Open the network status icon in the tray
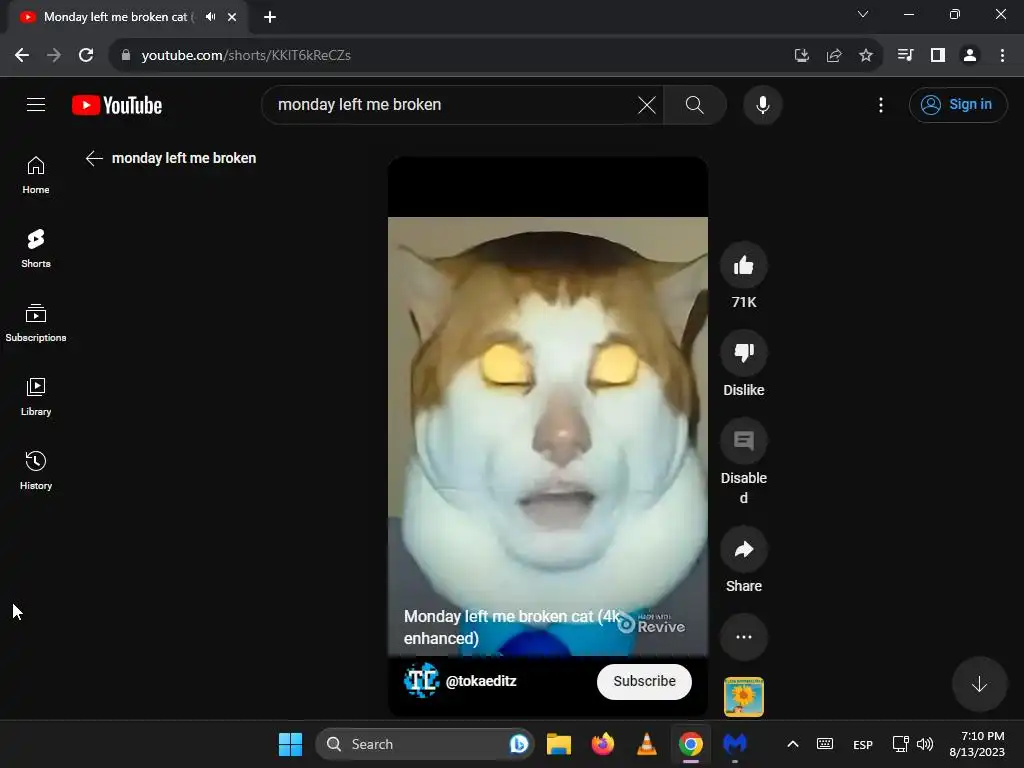This screenshot has width=1024, height=768. (x=901, y=744)
